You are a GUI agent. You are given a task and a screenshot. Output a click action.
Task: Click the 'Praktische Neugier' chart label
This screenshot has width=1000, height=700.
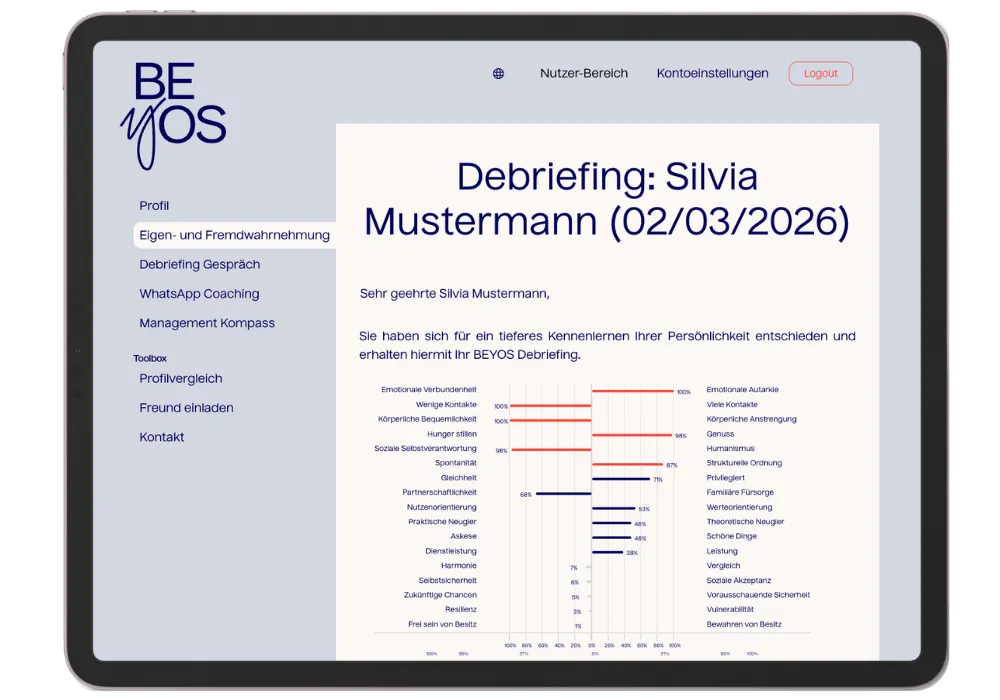443,521
